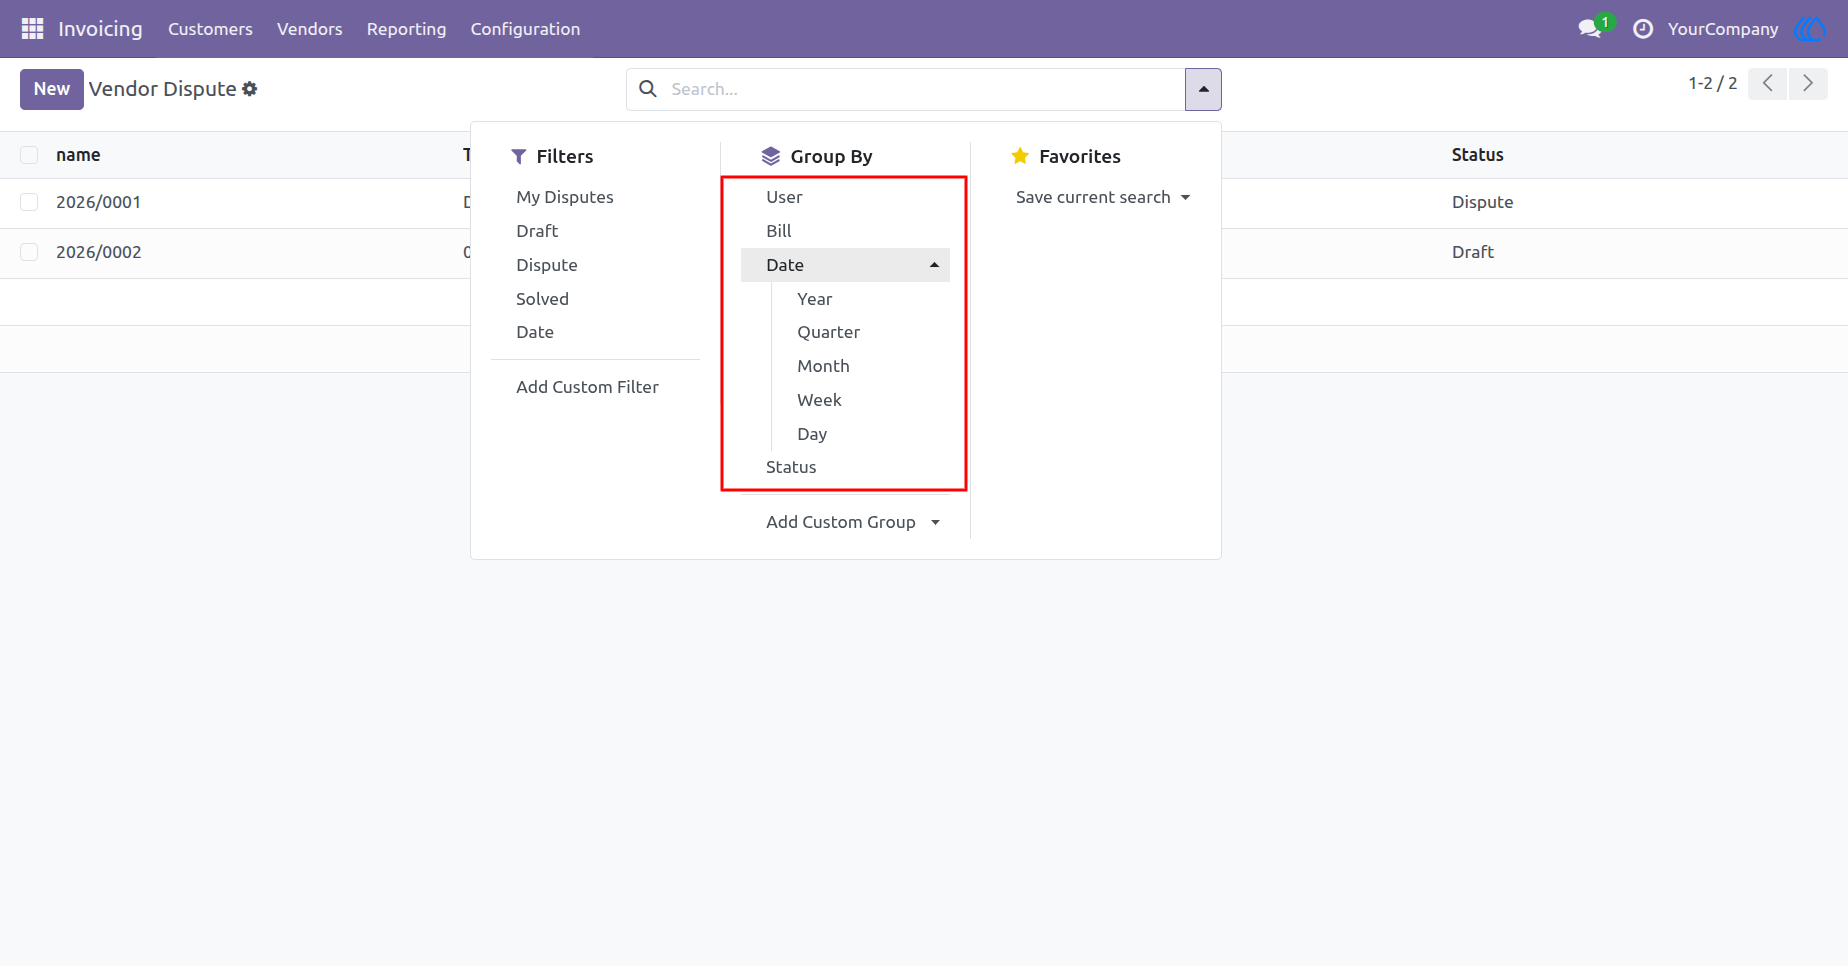Go to previous page arrow
Image resolution: width=1848 pixels, height=966 pixels.
click(x=1768, y=84)
